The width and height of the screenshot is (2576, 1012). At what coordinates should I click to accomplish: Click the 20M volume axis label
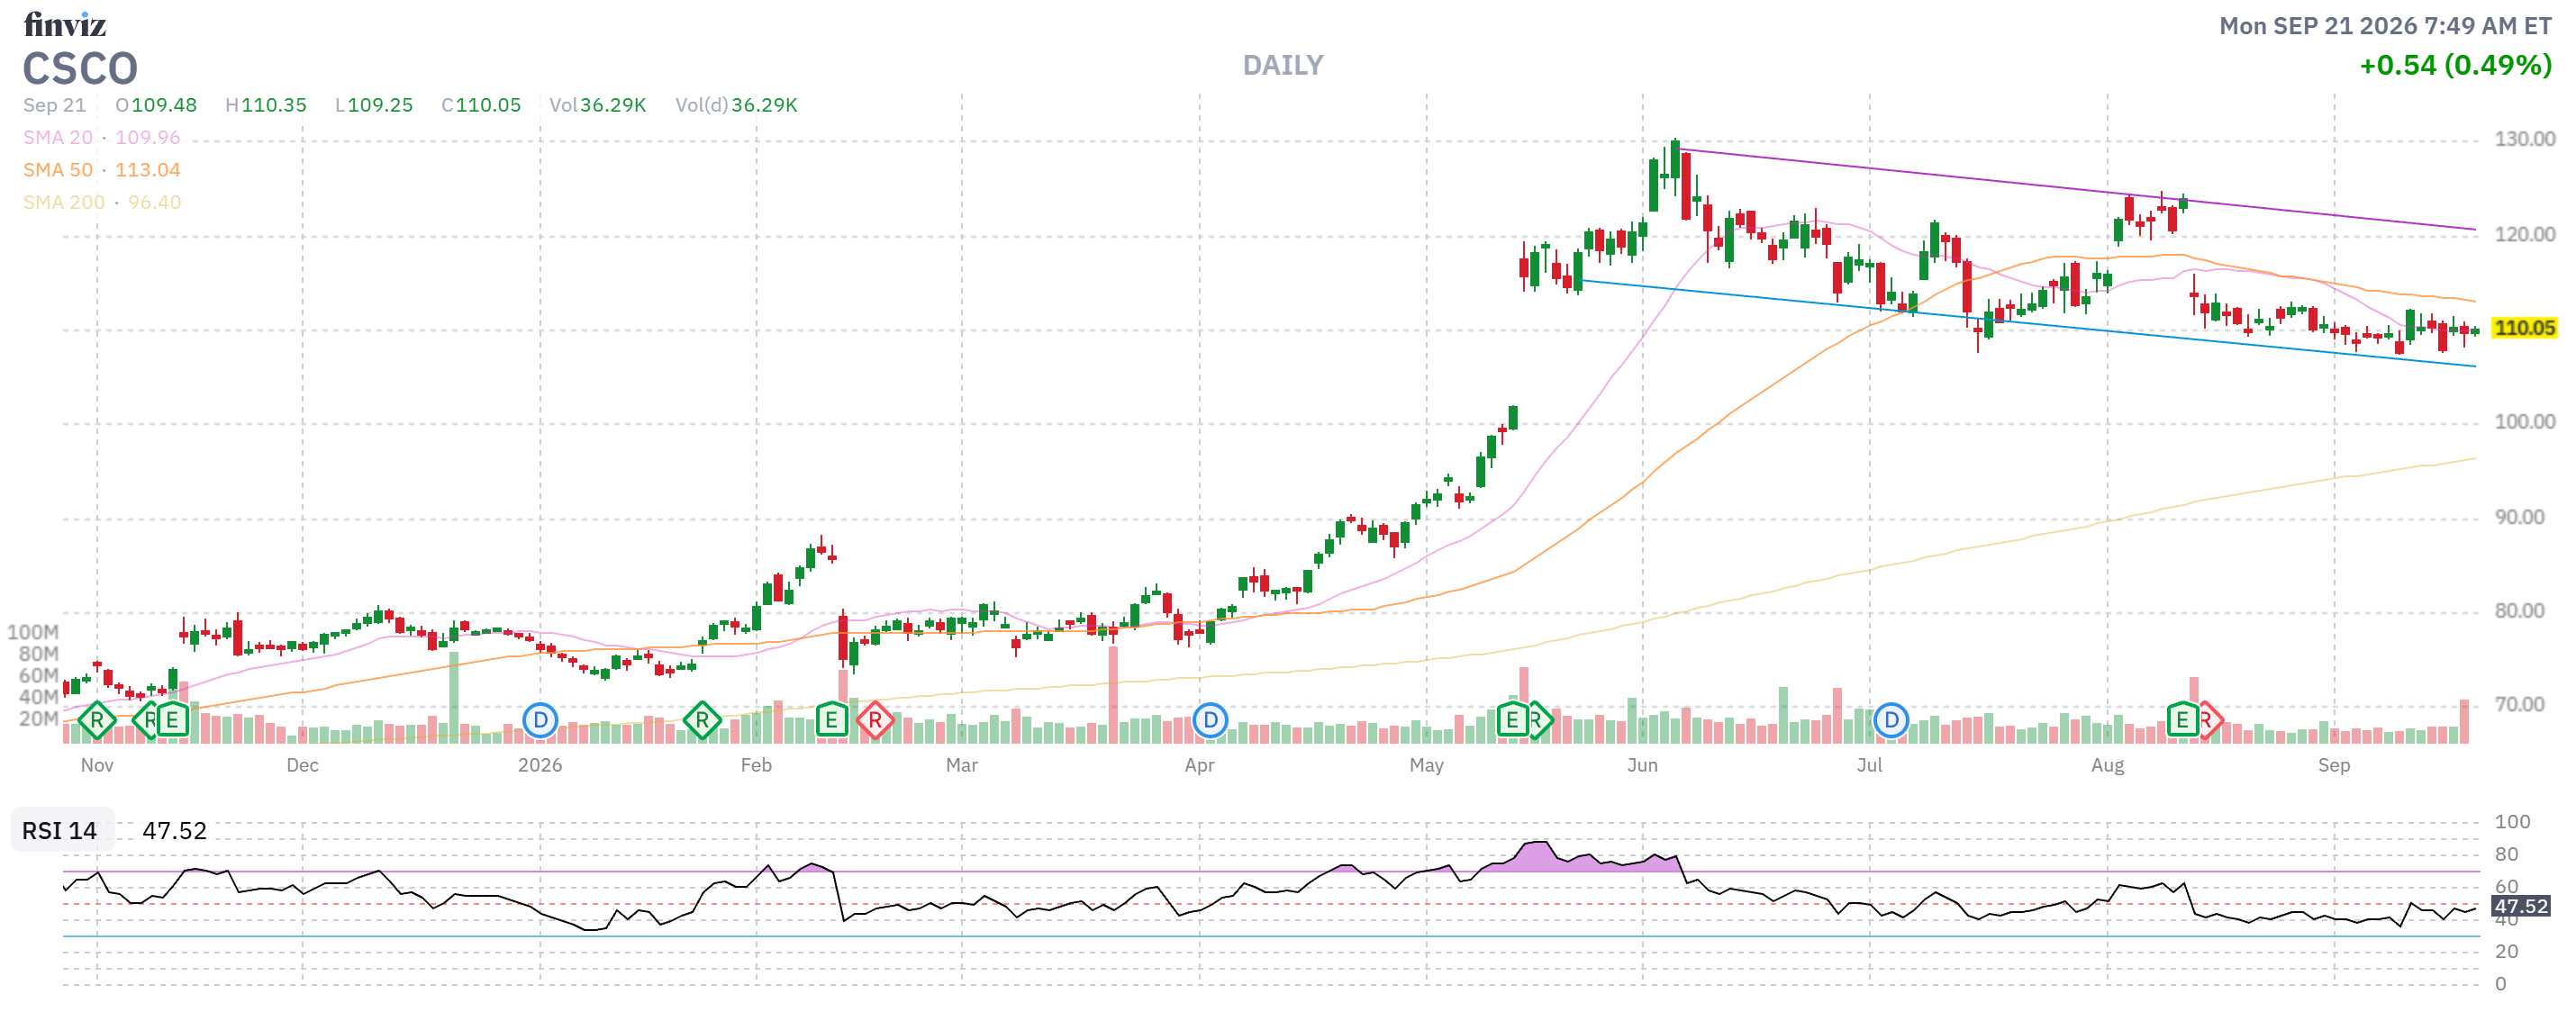tap(38, 719)
